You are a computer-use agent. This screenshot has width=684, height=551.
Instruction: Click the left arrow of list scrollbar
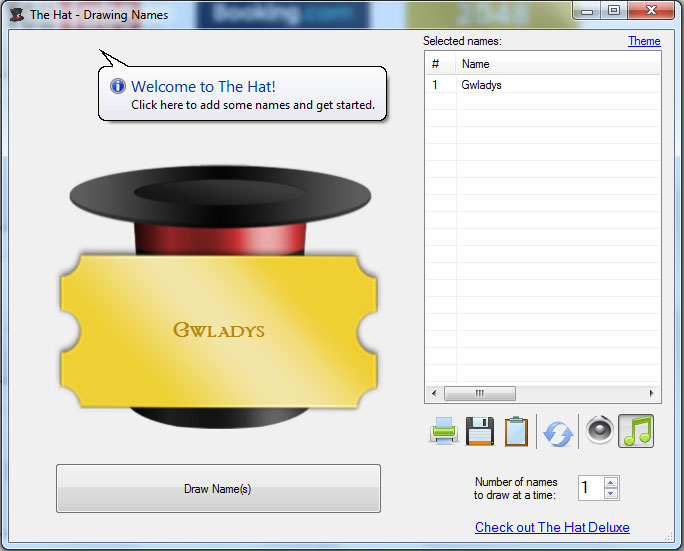(434, 393)
